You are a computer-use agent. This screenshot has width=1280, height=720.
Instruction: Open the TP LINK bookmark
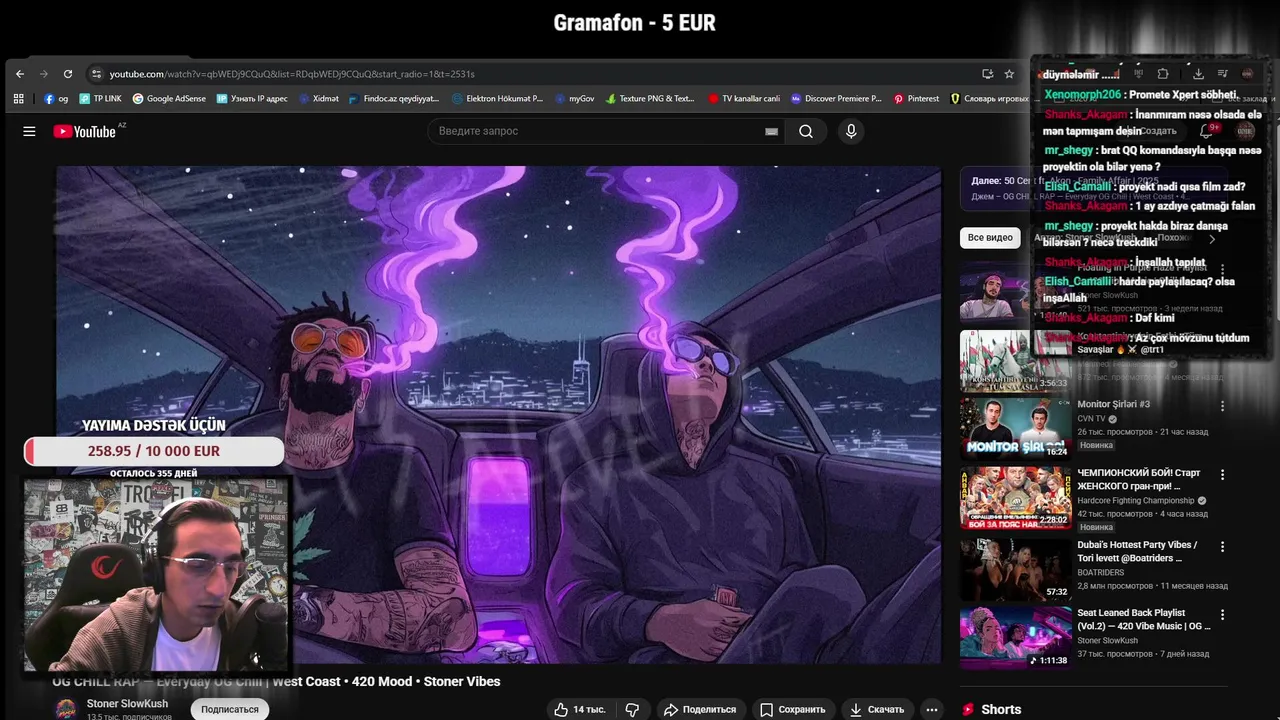pos(100,99)
